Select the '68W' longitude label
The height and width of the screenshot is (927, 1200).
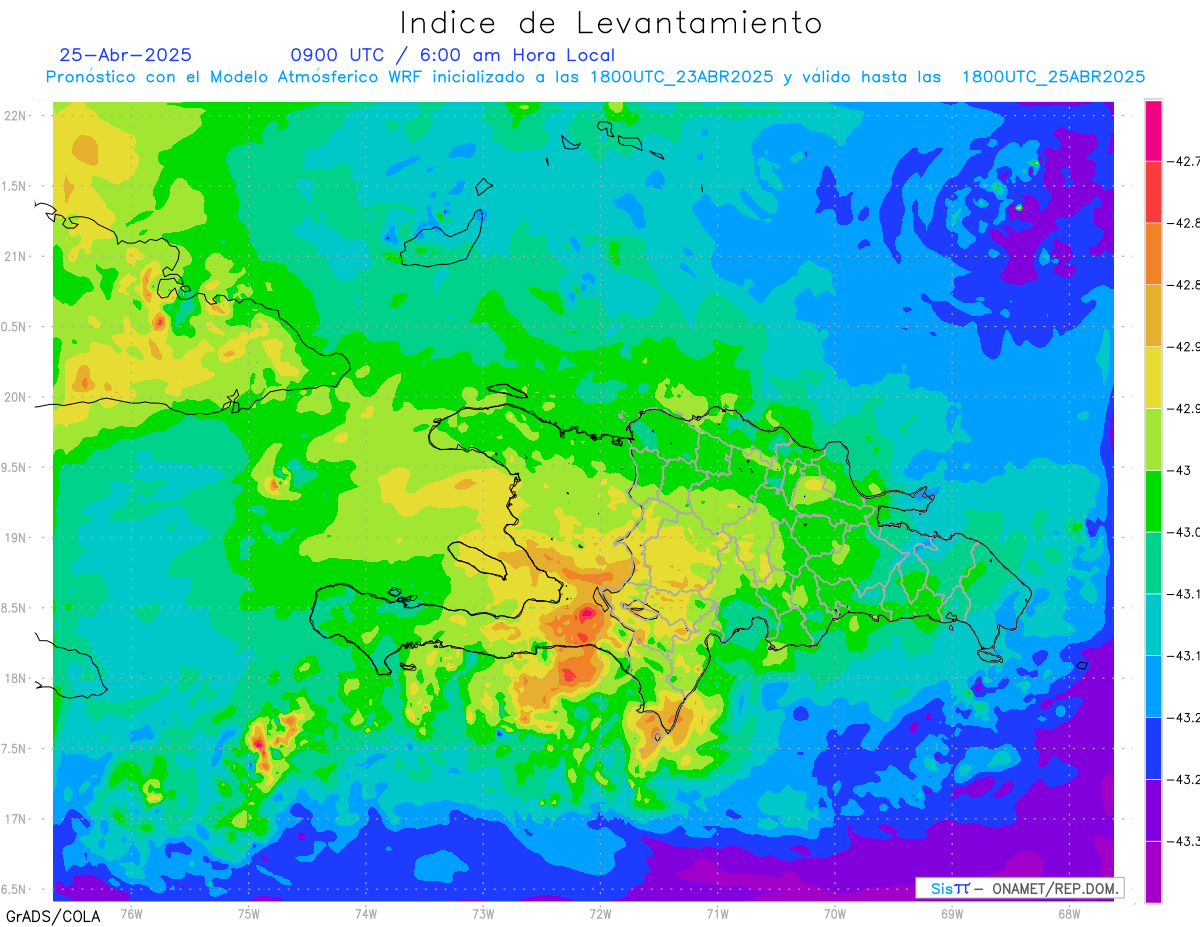point(1069,914)
